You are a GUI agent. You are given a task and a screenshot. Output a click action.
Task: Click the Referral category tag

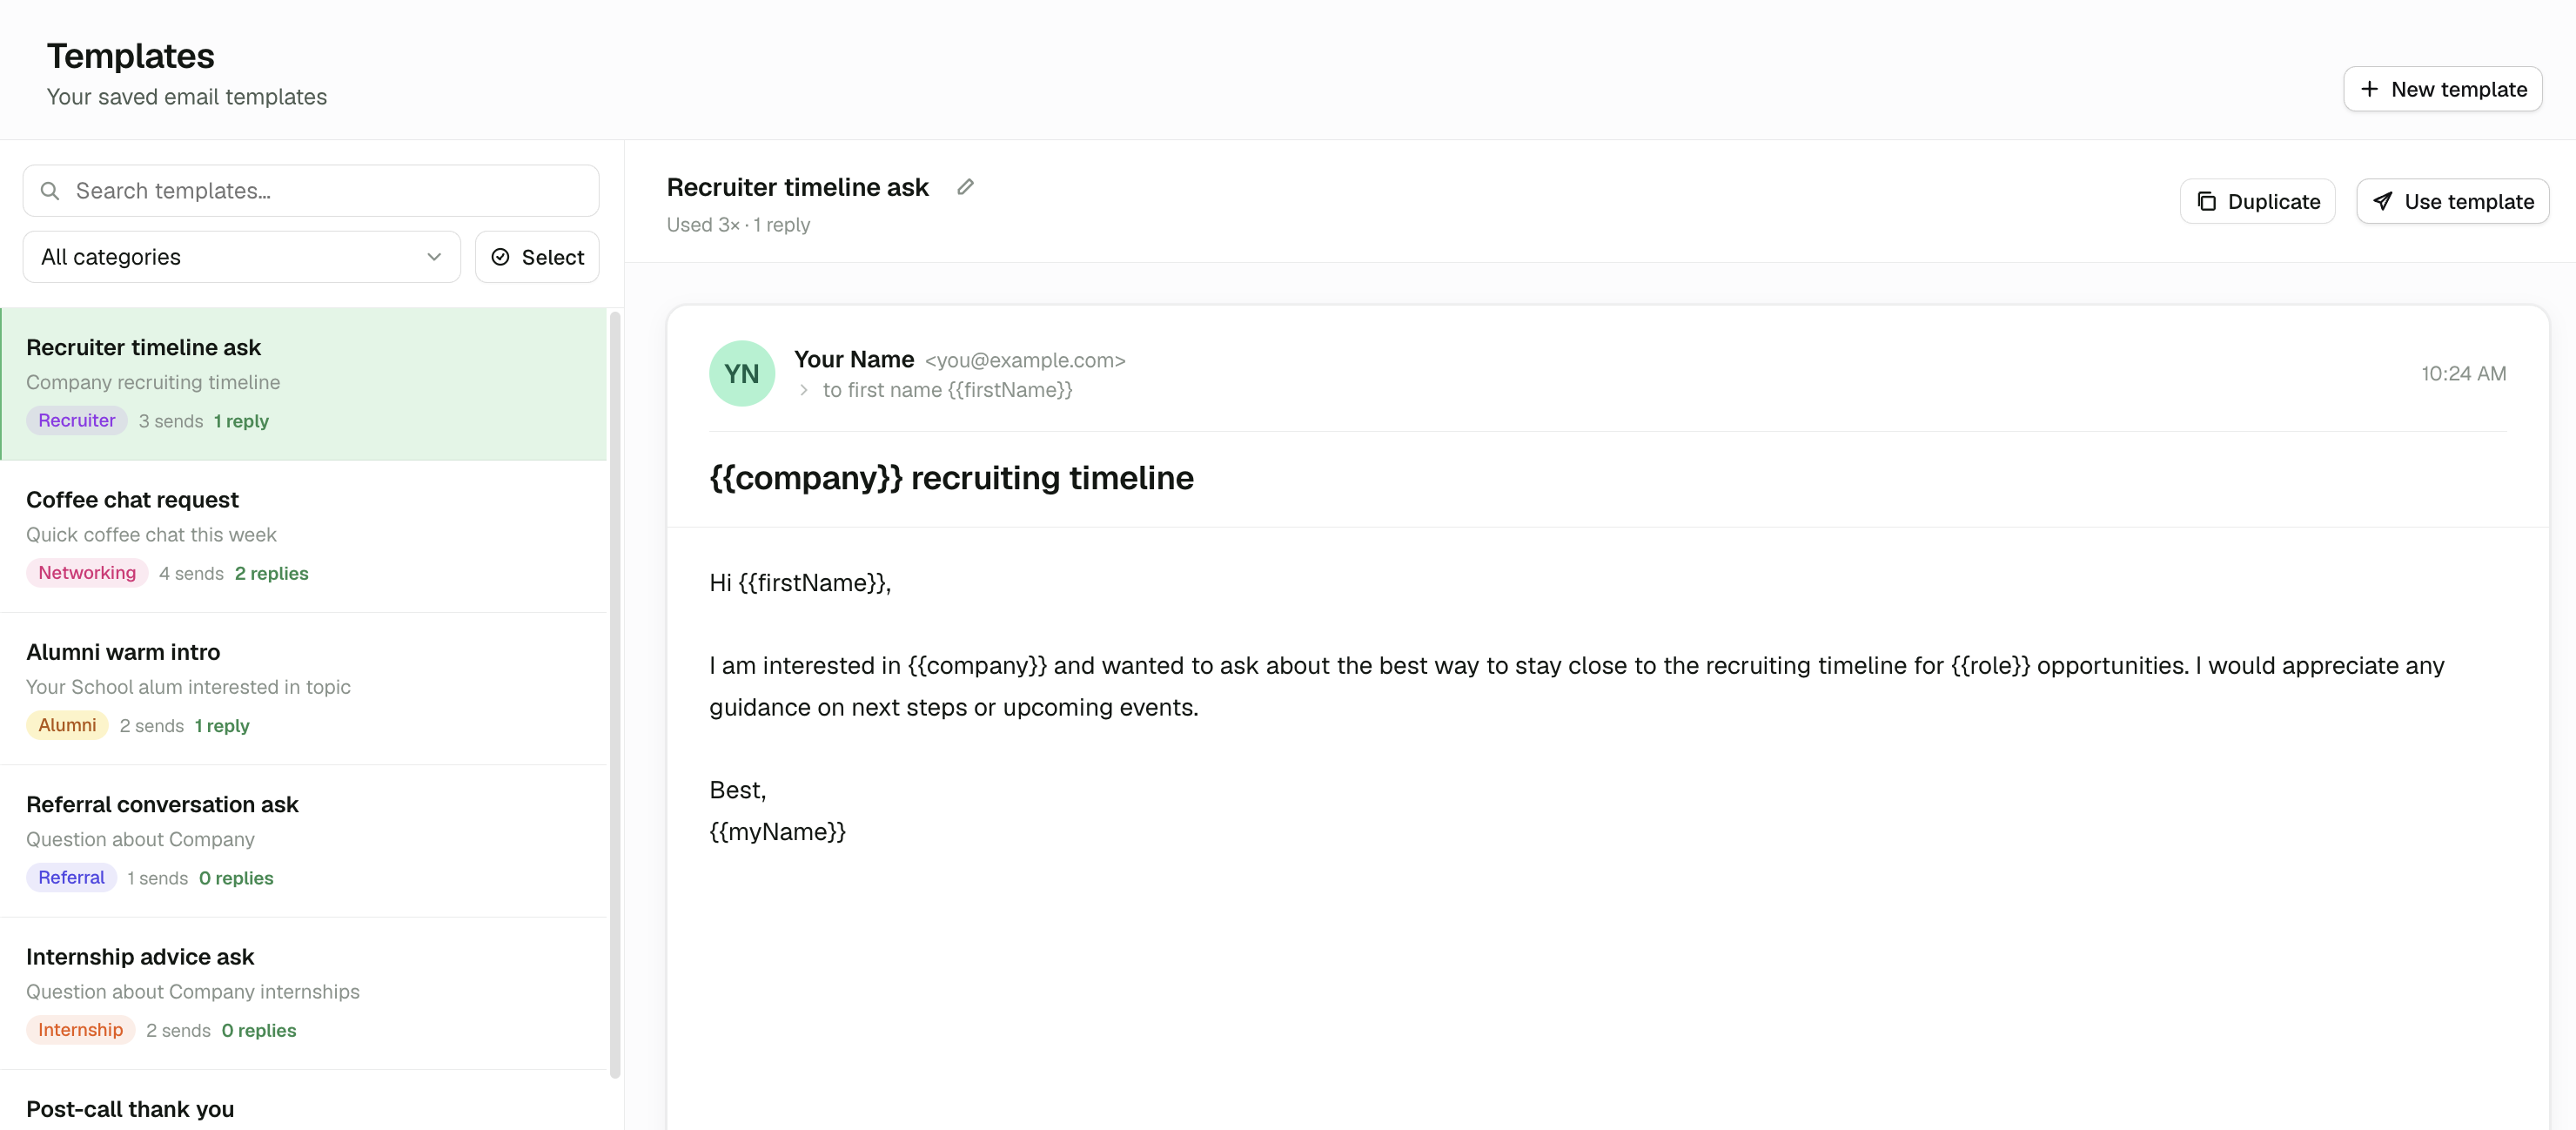tap(71, 878)
